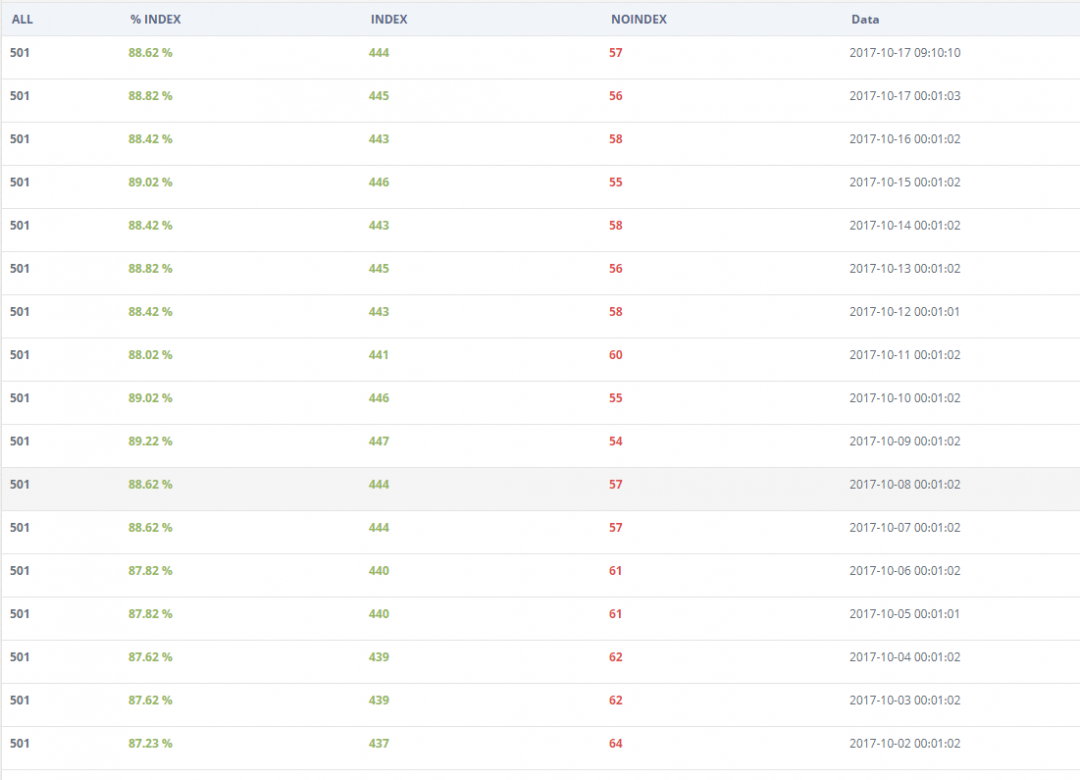Select the highlighted row for 2017-10-08
This screenshot has width=1080, height=780.
[x=540, y=484]
